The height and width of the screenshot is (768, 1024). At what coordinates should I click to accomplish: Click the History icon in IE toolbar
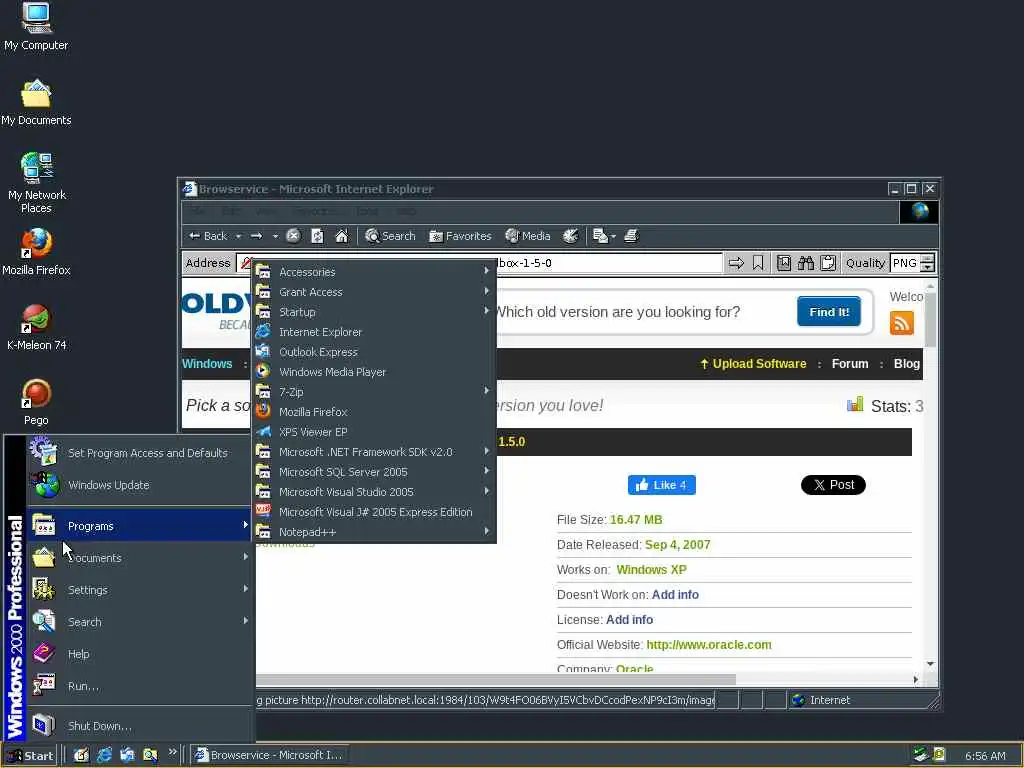click(x=570, y=236)
